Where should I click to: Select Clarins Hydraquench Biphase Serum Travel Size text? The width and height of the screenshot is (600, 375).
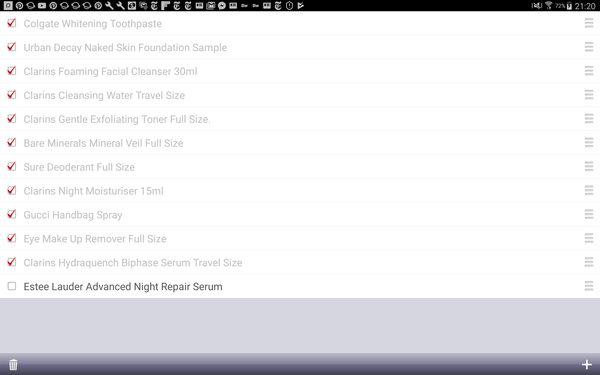point(133,263)
